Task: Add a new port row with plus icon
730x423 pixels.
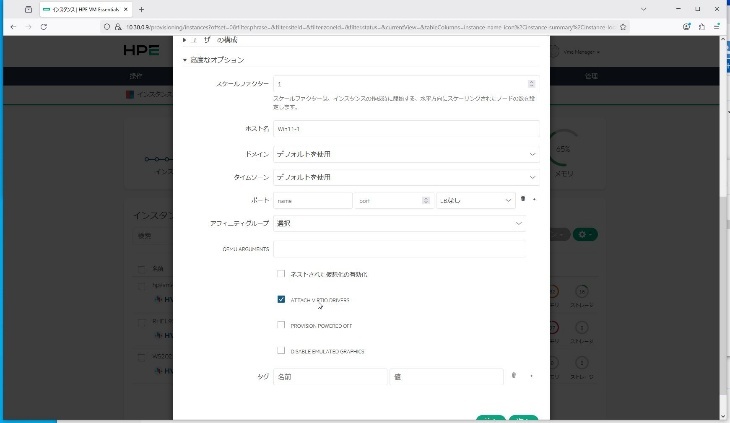Action: tap(533, 200)
